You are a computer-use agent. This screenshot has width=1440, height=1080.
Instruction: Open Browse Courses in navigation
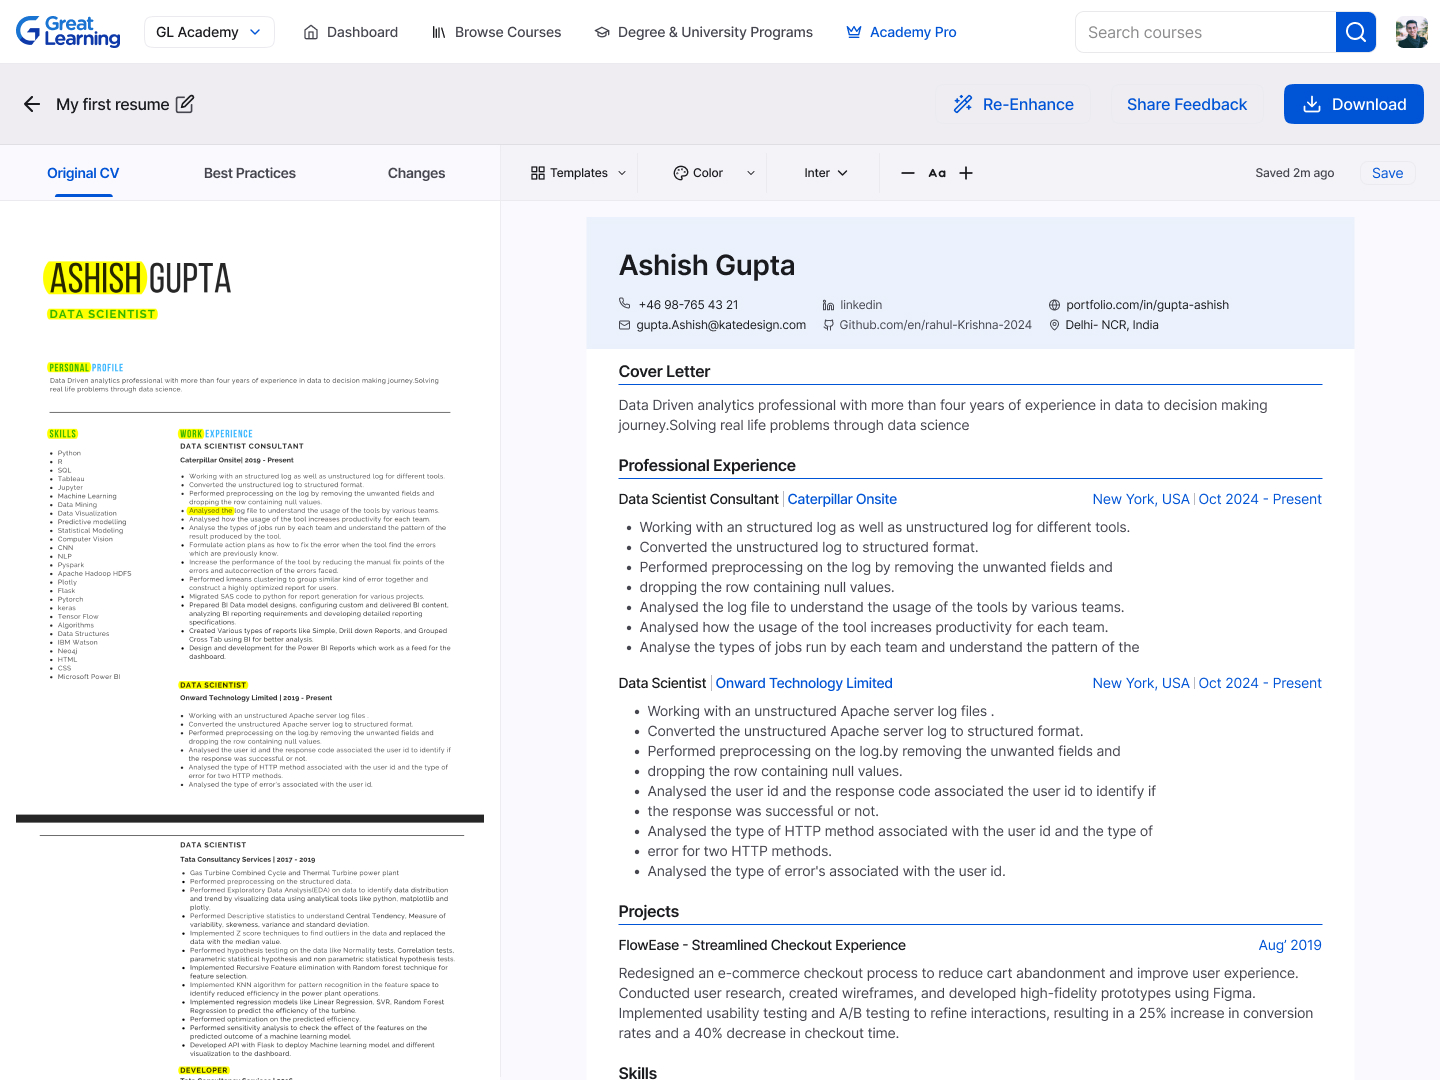[496, 32]
